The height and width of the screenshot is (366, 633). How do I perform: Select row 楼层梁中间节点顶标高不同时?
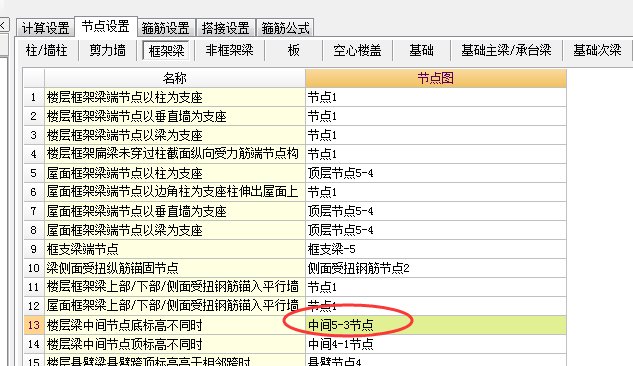tap(175, 344)
